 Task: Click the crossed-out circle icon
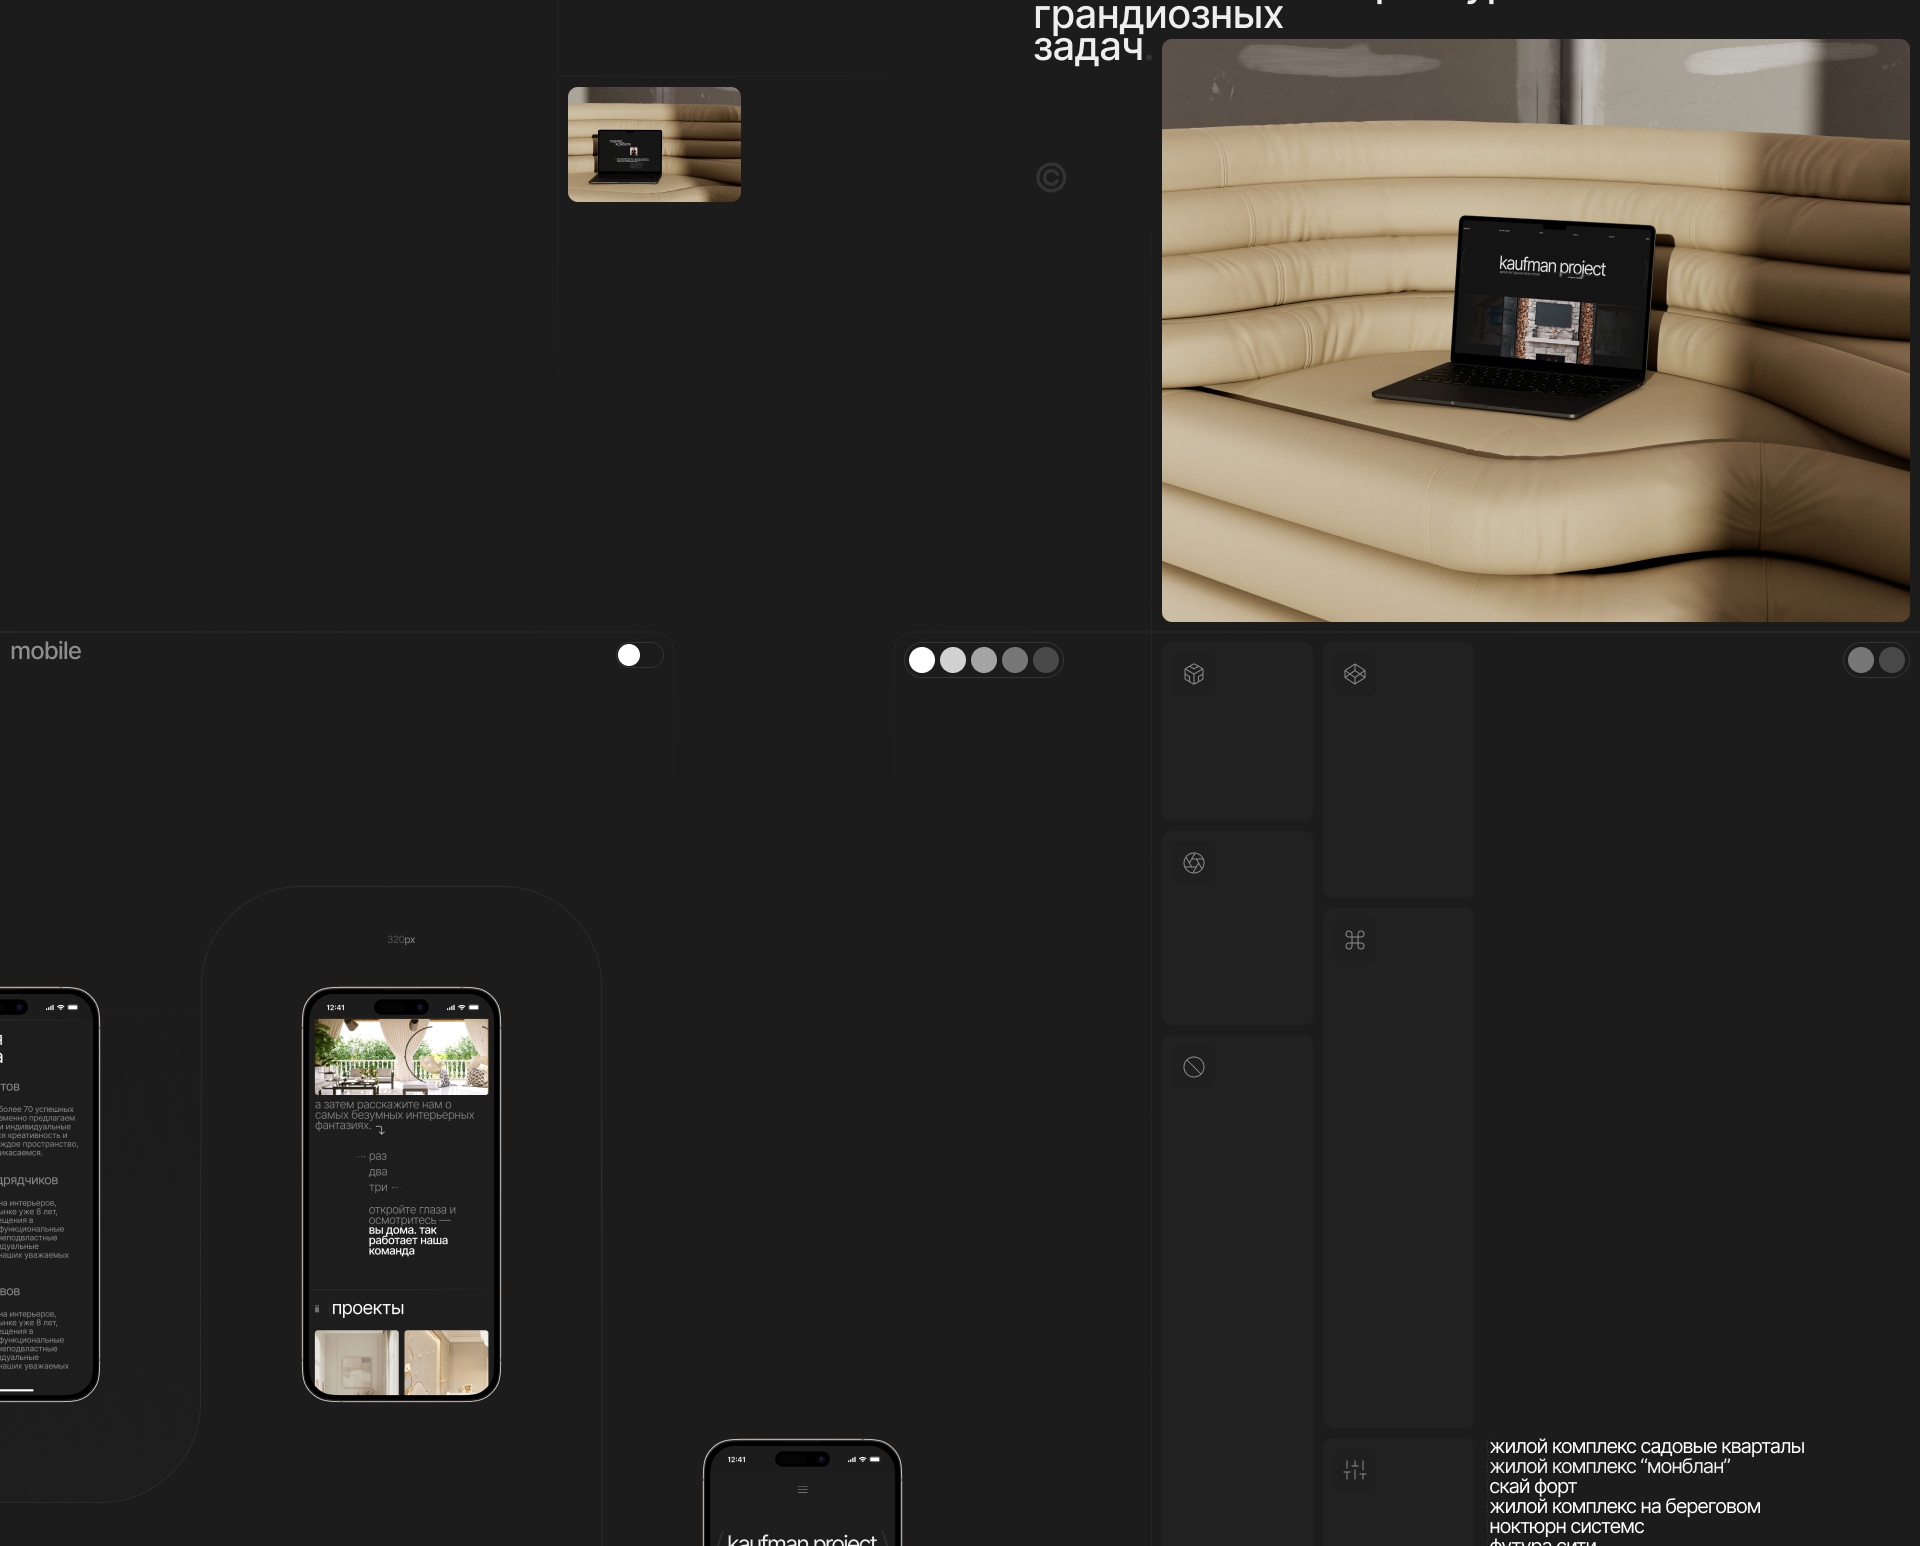coord(1194,1067)
